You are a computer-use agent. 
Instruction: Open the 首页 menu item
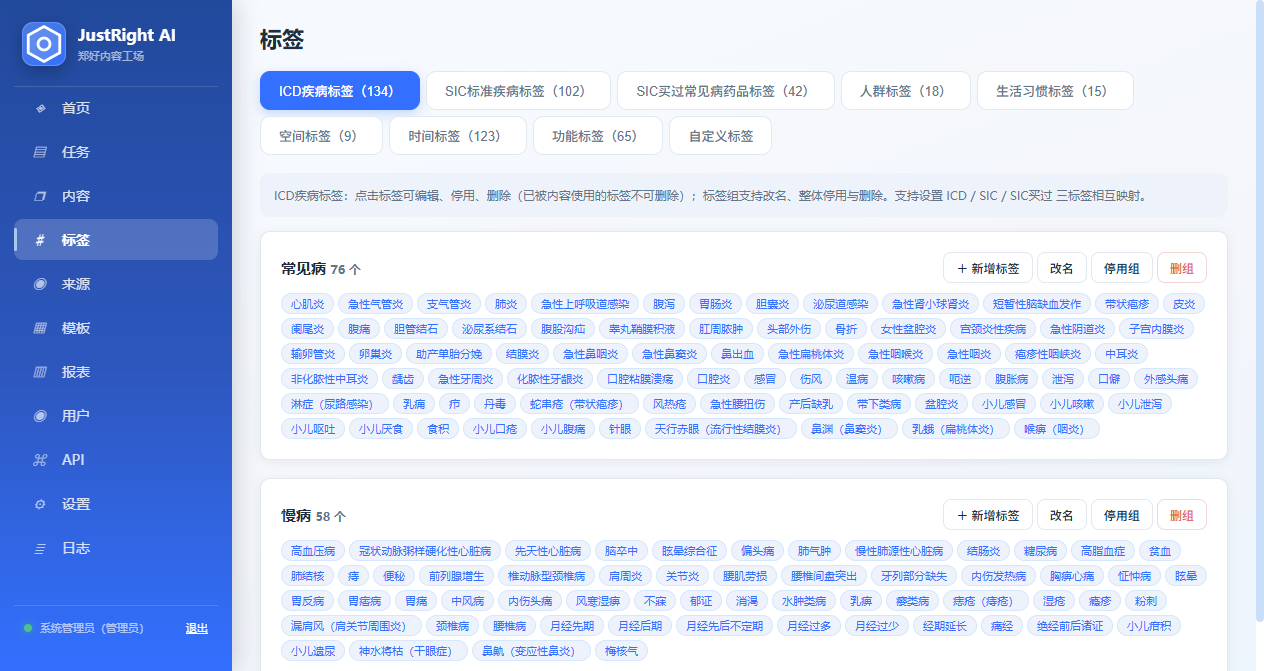tap(116, 108)
